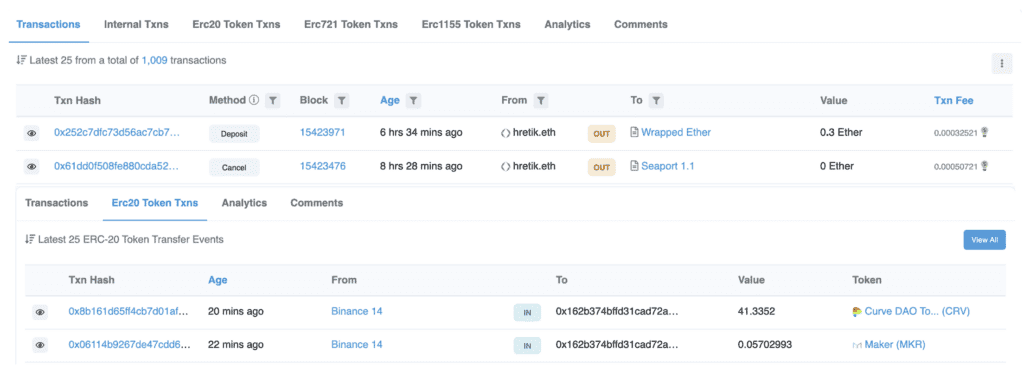The width and height of the screenshot is (1024, 385).
Task: Open the To column filter icon
Action: pyautogui.click(x=657, y=100)
